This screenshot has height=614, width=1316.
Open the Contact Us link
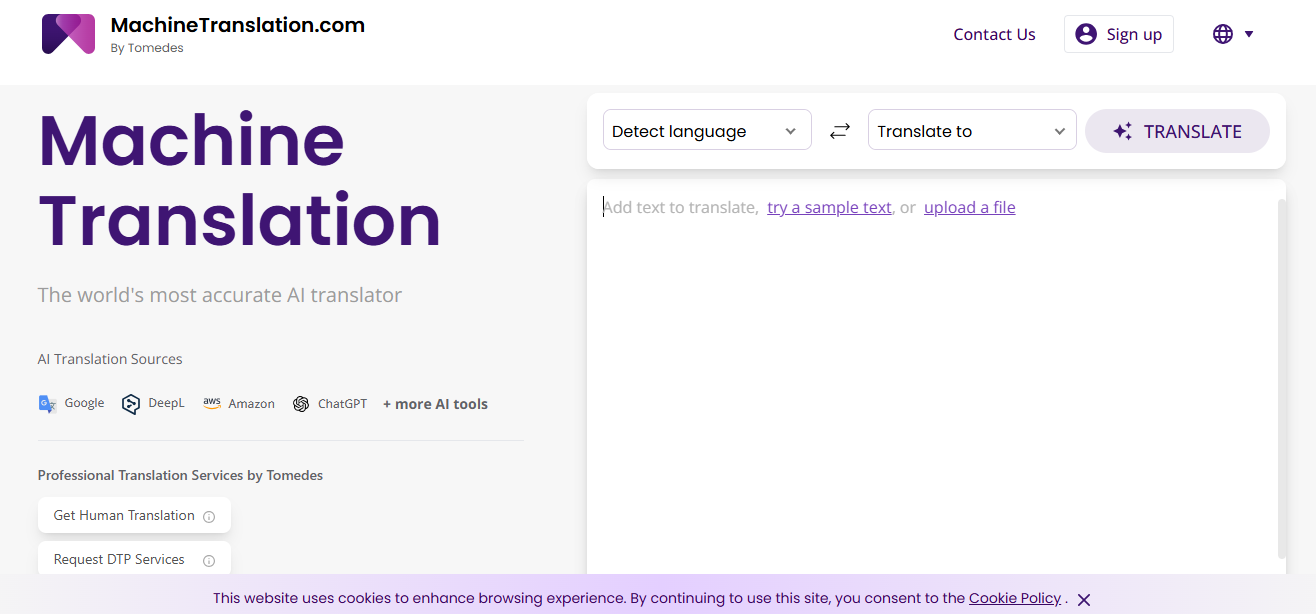point(994,34)
